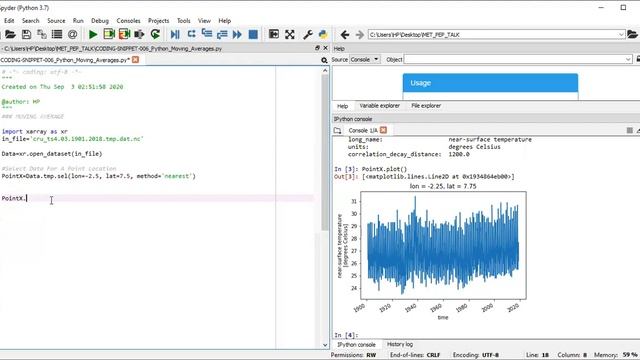Click the debugger step-return icon

pos(222,34)
